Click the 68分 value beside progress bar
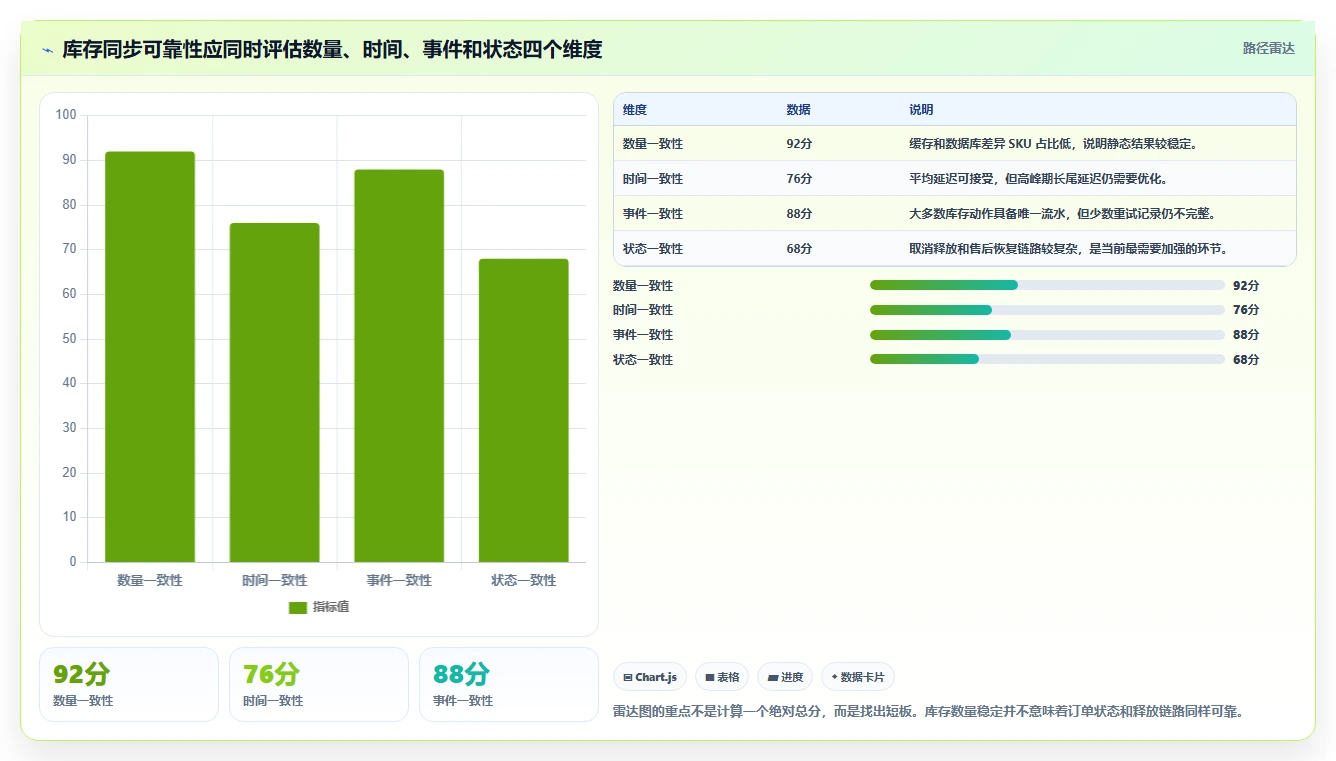 tap(1246, 360)
